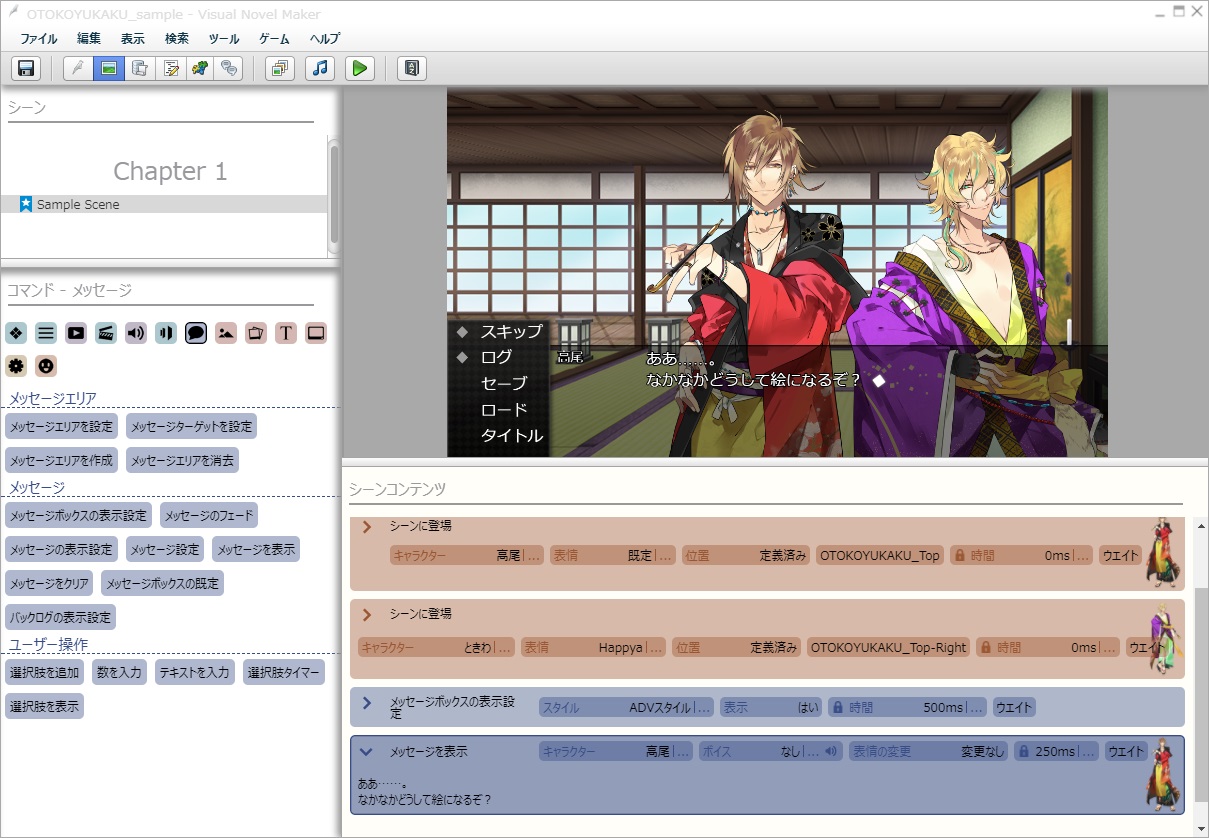Switch to the picture view toolbar icon

click(109, 68)
